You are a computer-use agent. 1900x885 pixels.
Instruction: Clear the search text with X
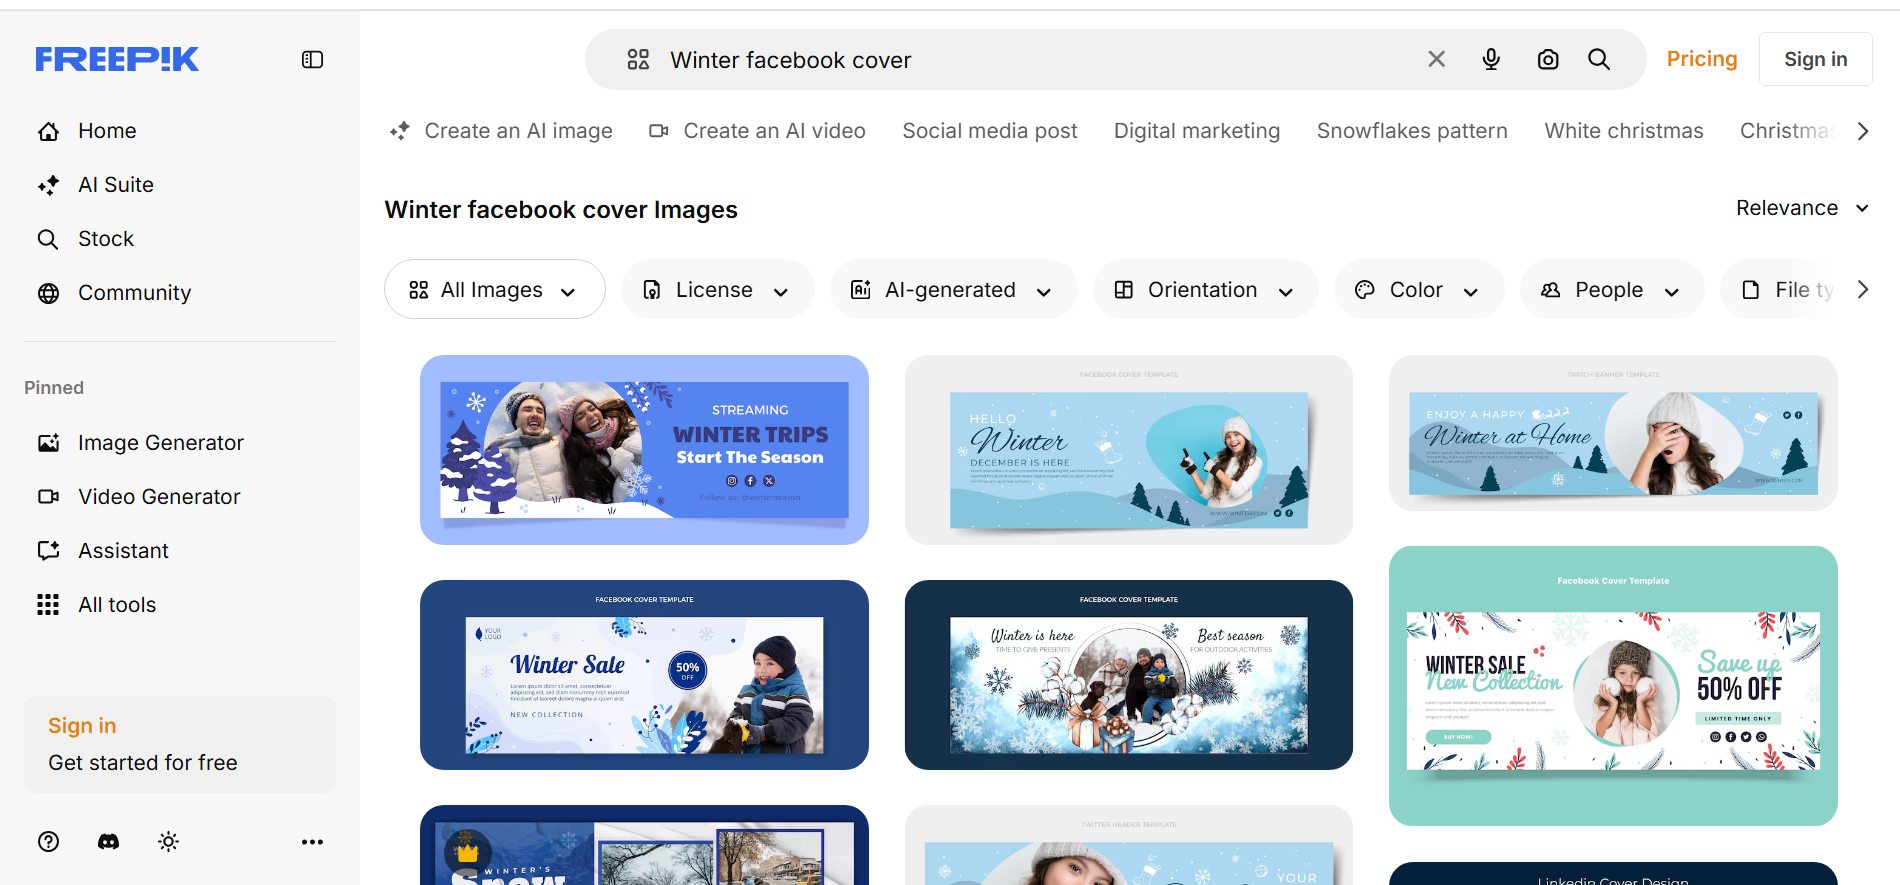coord(1436,60)
